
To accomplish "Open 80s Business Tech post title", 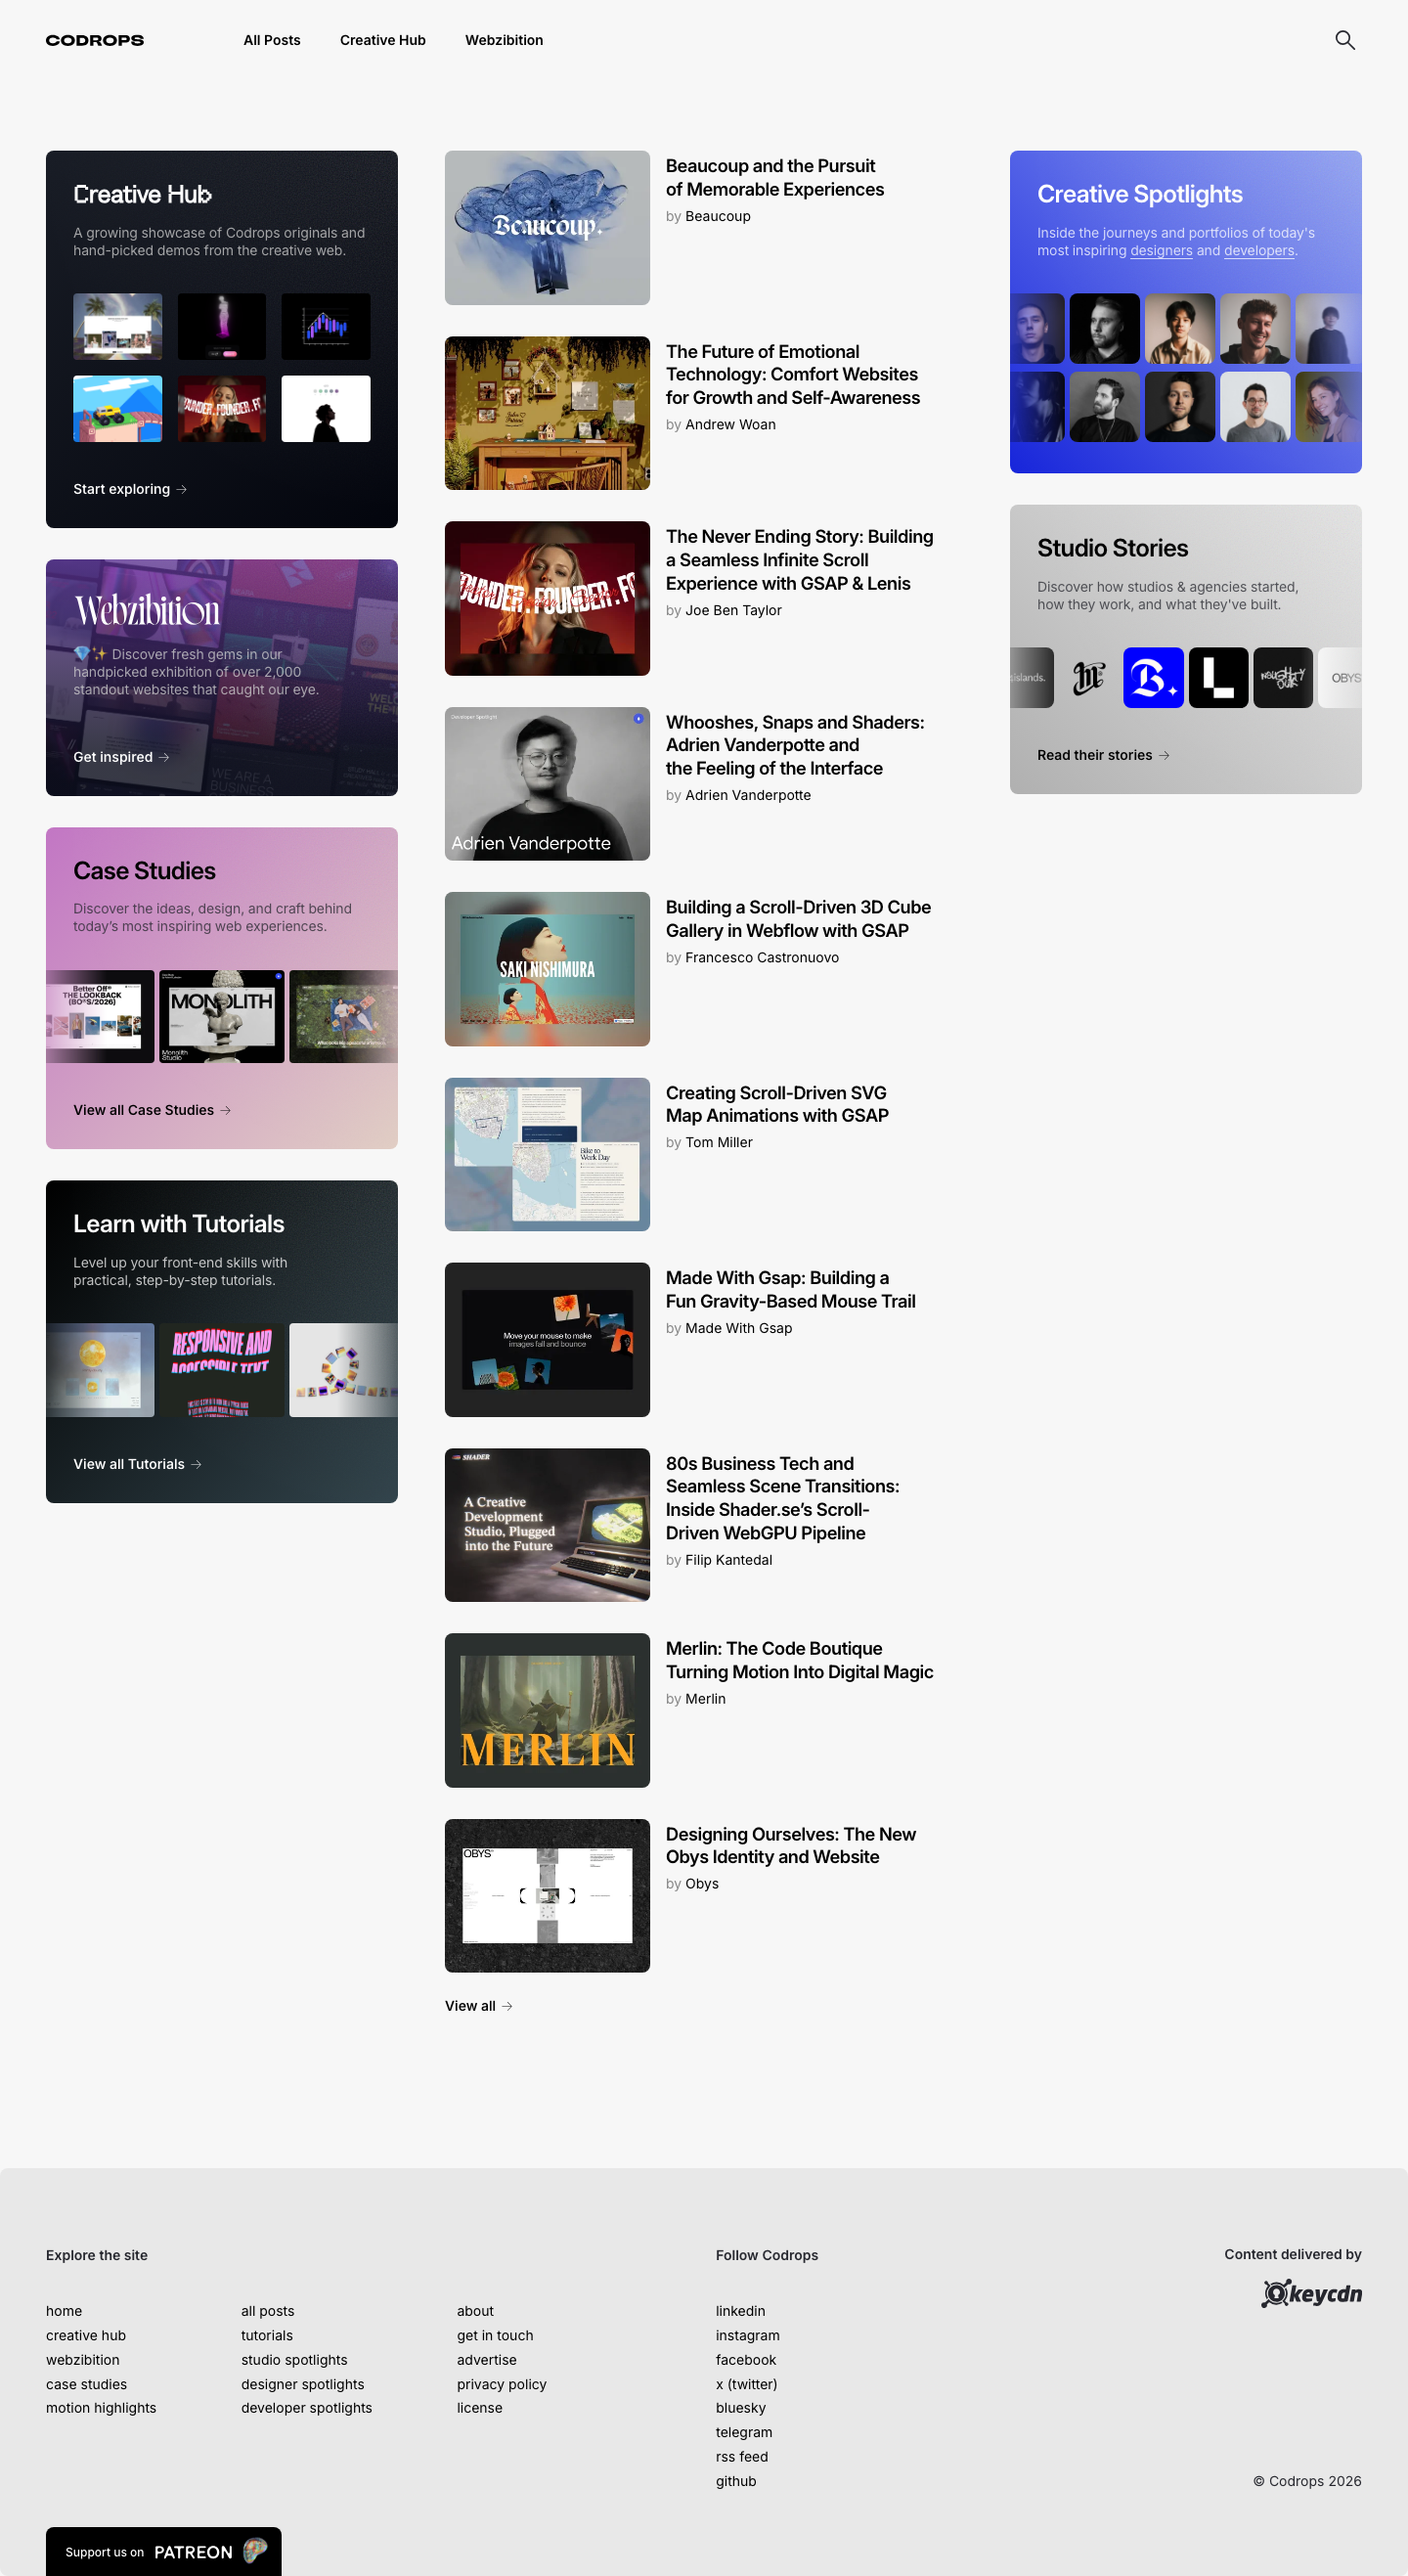I will tap(783, 1498).
